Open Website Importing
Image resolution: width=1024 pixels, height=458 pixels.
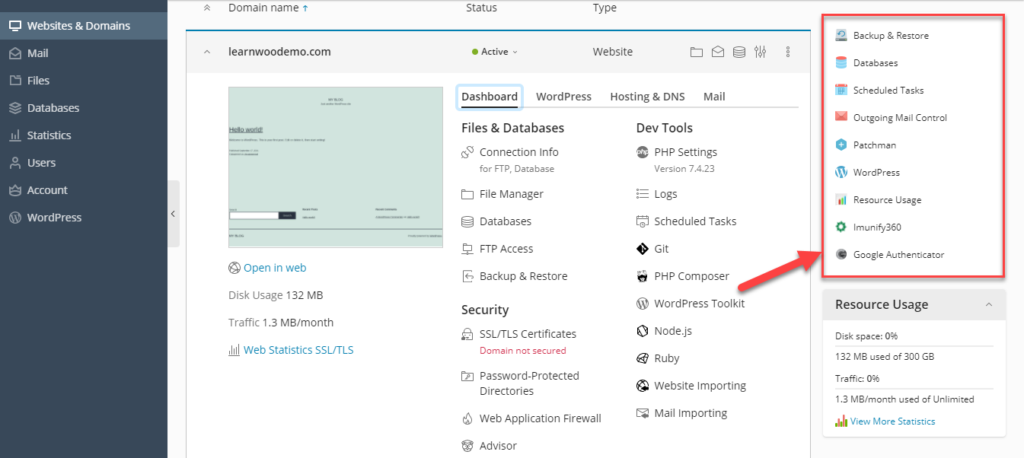point(700,386)
